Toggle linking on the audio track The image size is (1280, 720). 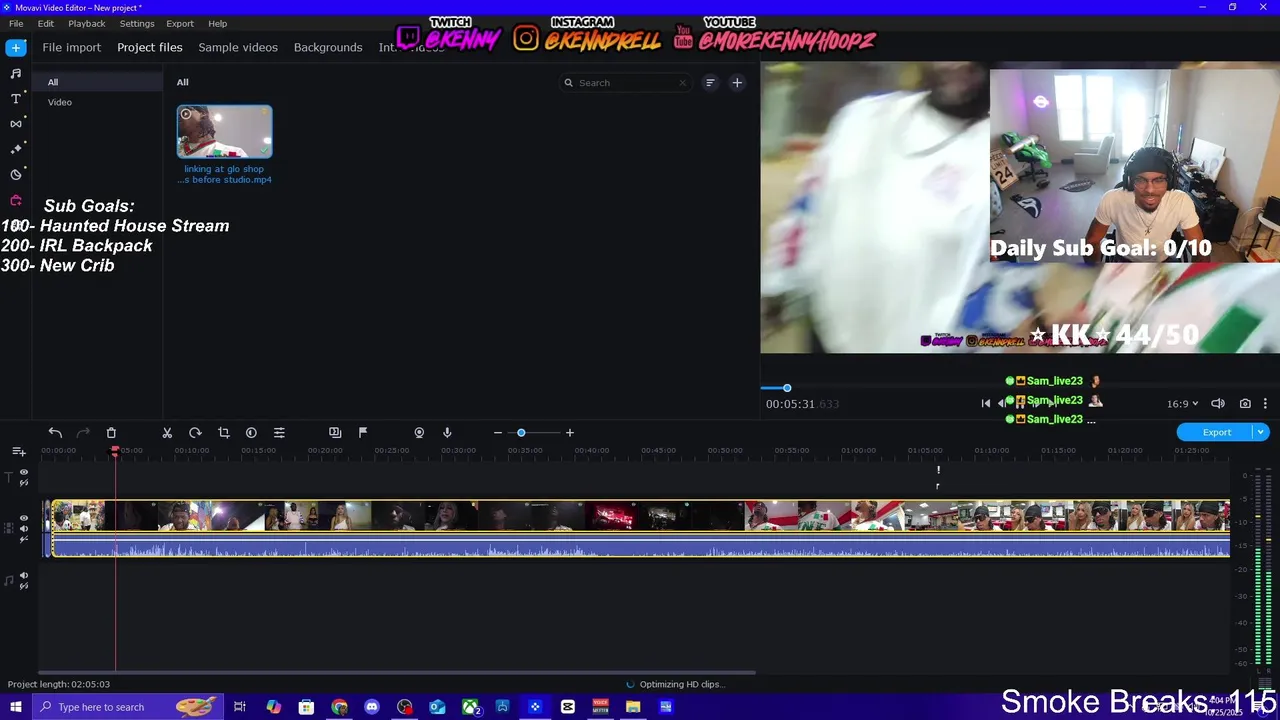tap(24, 586)
